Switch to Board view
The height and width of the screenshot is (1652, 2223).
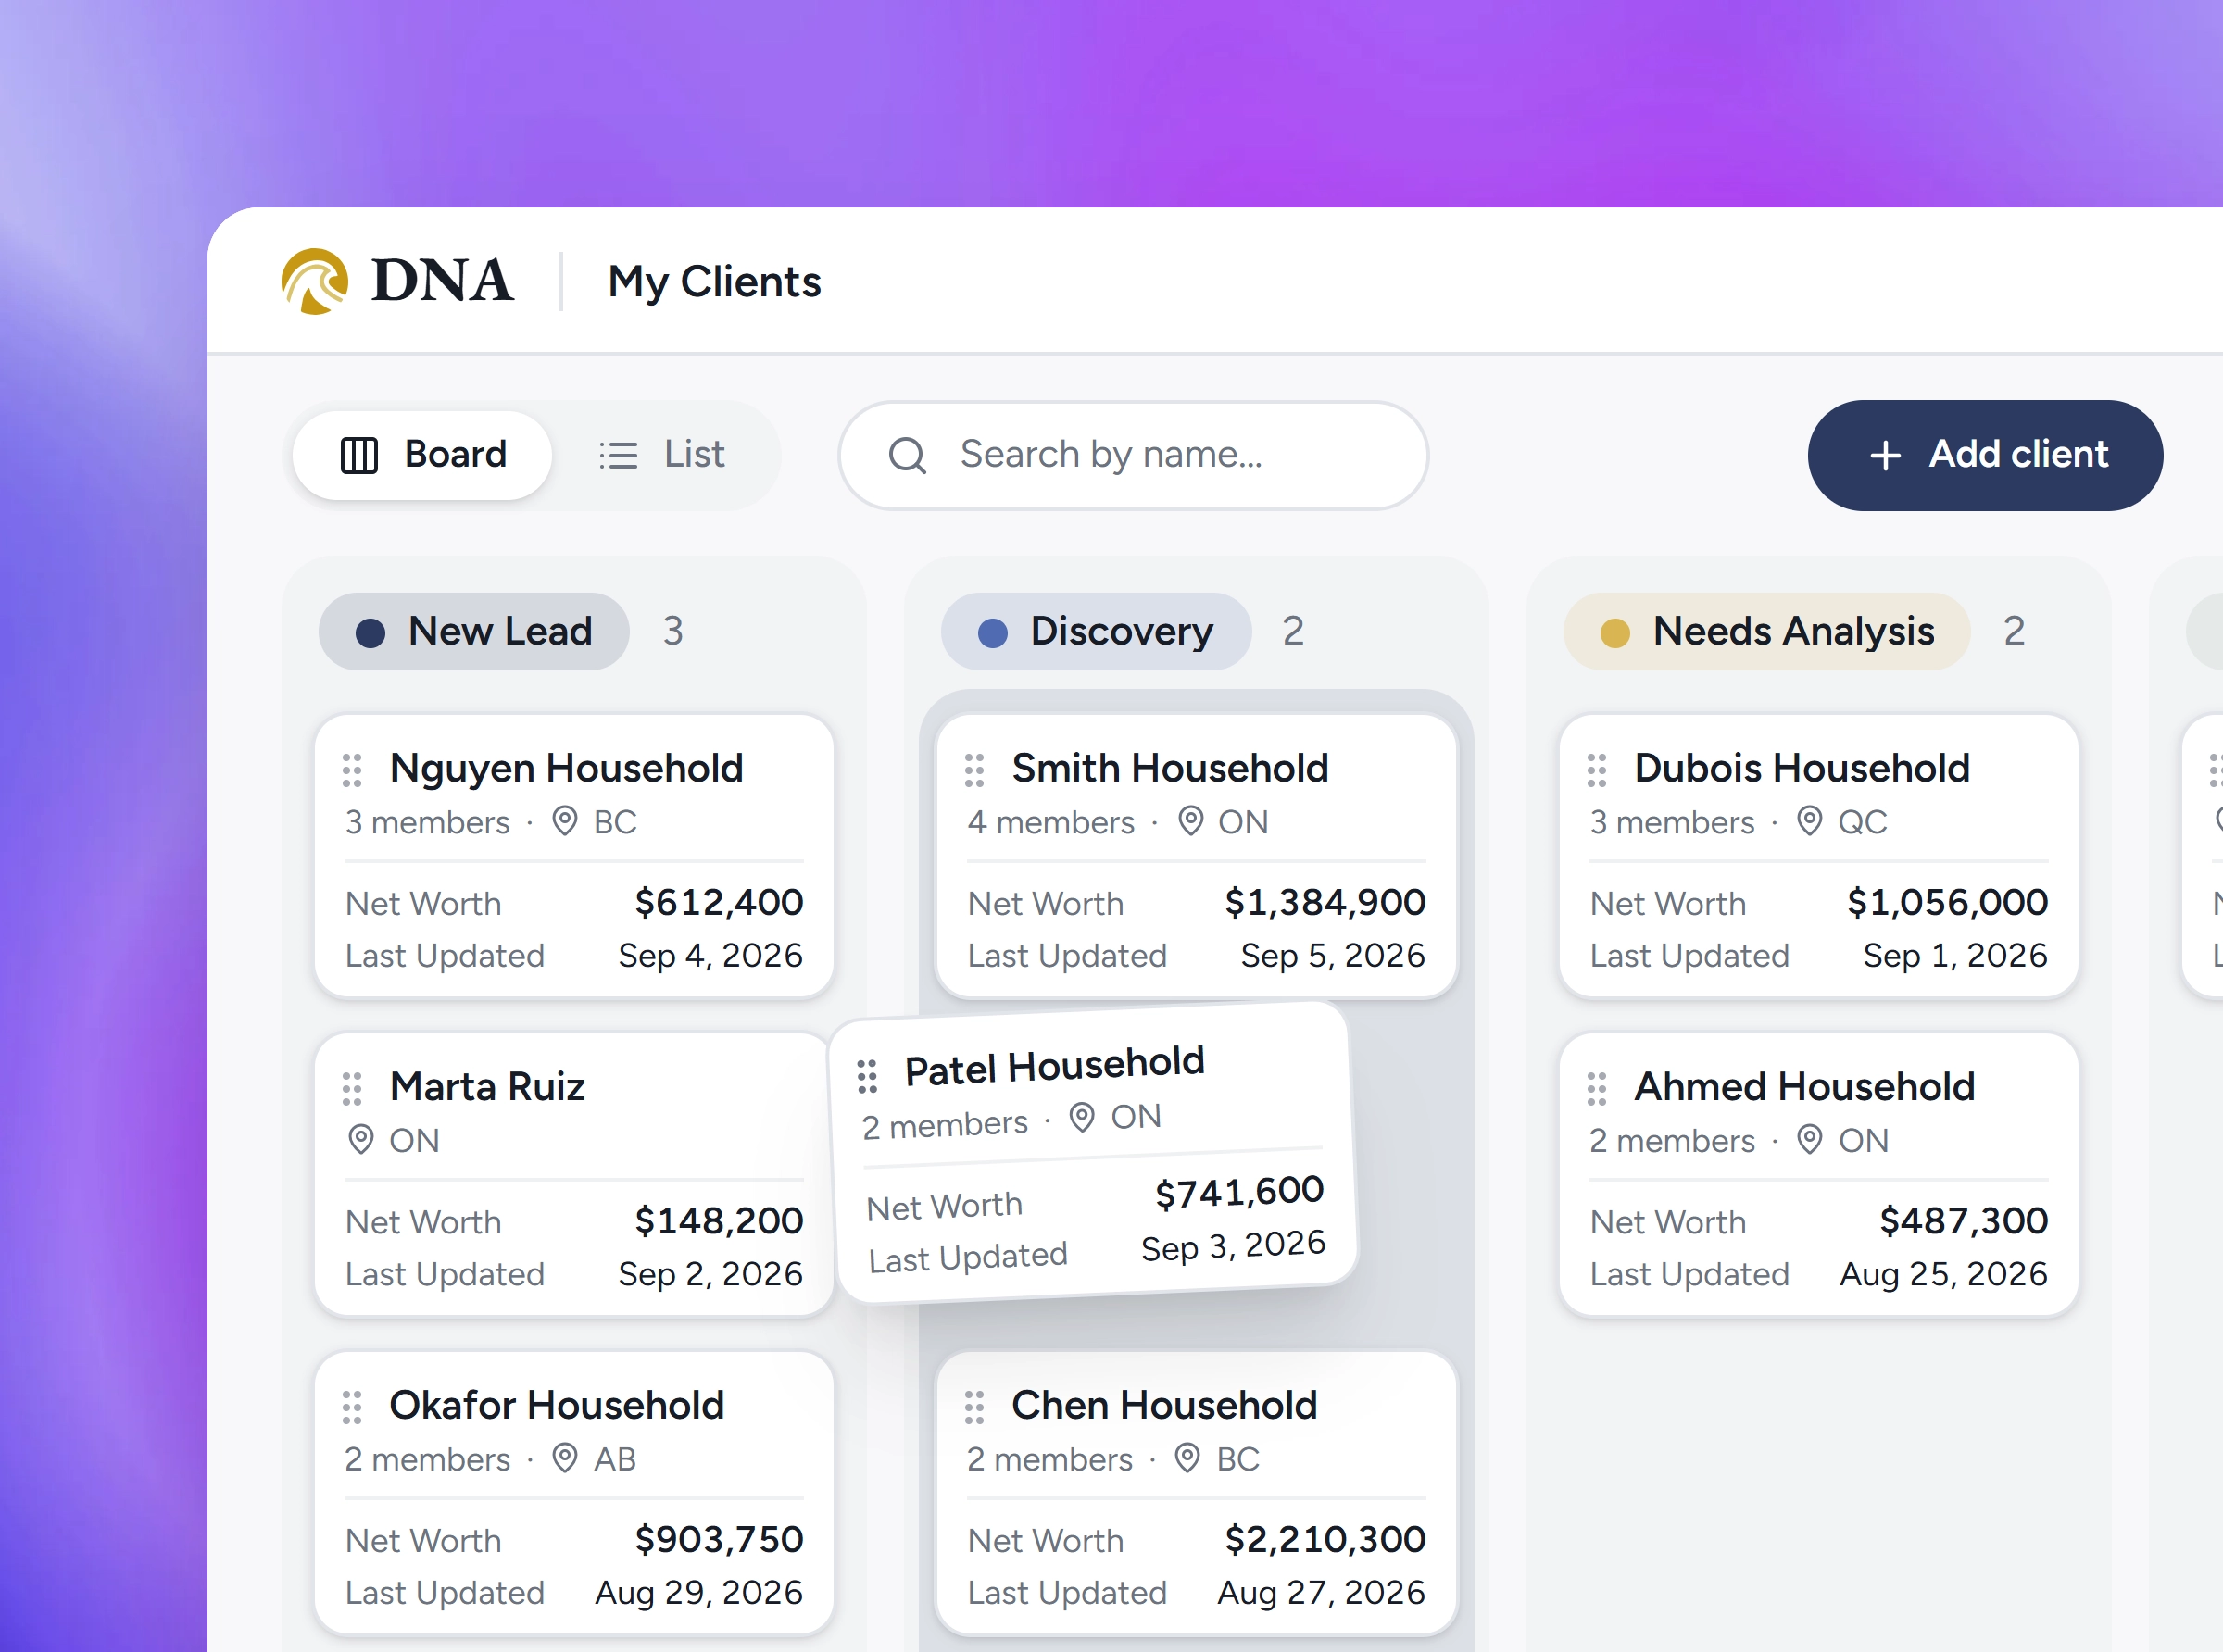pyautogui.click(x=422, y=455)
